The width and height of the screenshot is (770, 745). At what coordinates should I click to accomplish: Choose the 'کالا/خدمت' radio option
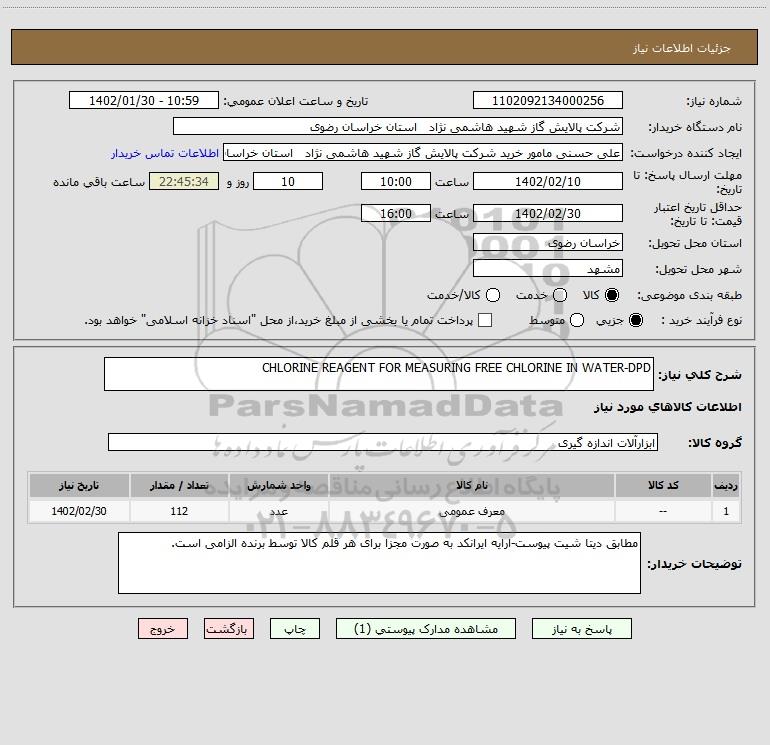[x=491, y=295]
